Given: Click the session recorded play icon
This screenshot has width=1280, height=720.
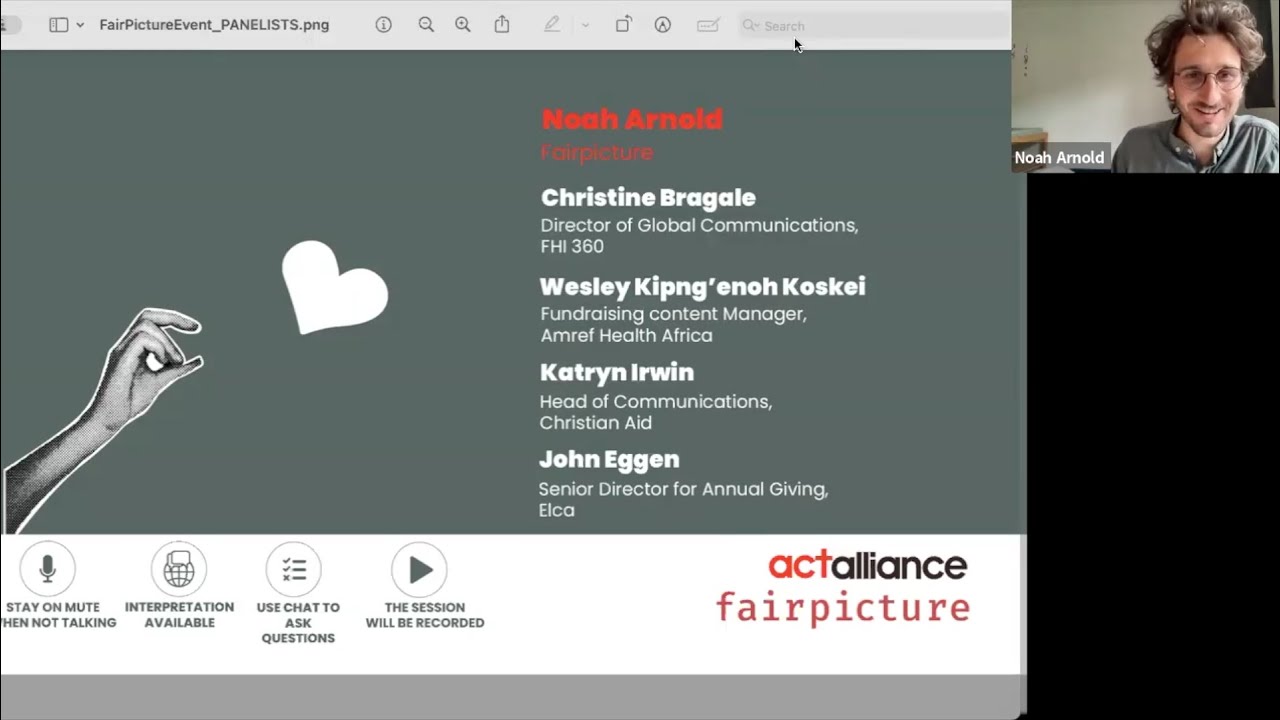Looking at the screenshot, I should (x=420, y=569).
